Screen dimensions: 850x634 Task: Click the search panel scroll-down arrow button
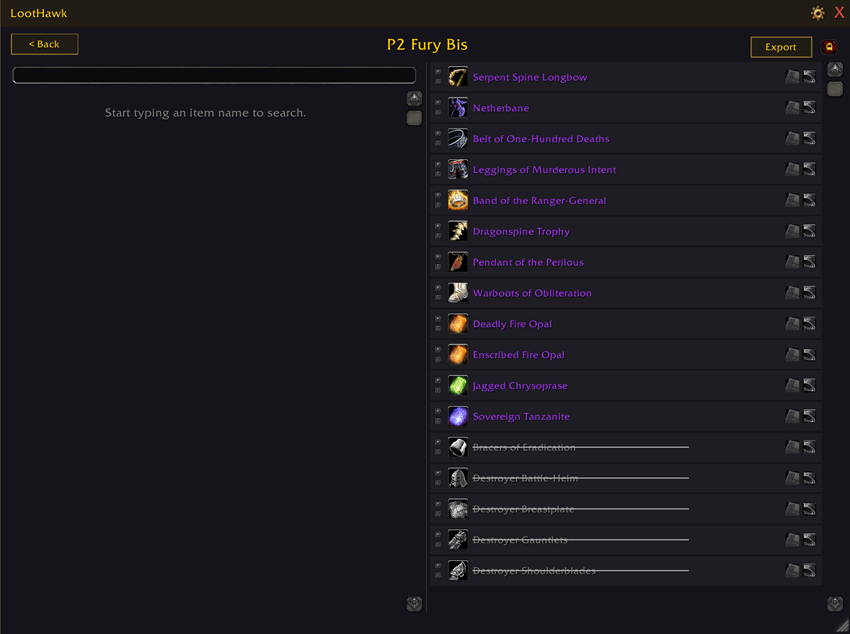[414, 604]
